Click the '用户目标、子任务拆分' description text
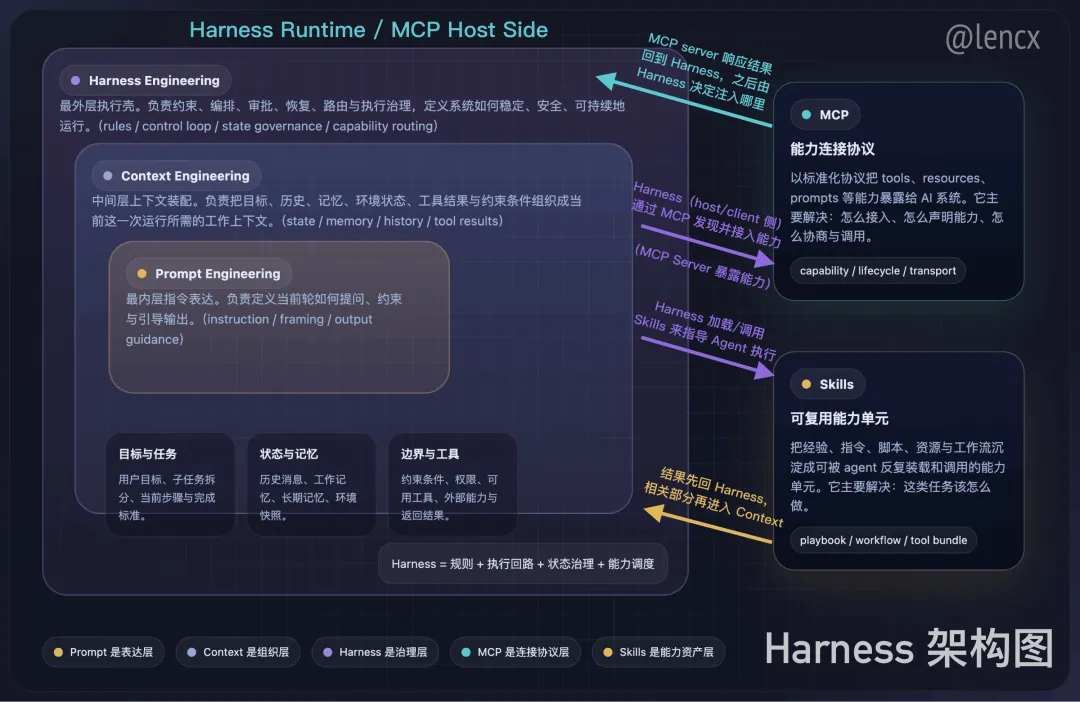The image size is (1080, 702). tap(167, 497)
